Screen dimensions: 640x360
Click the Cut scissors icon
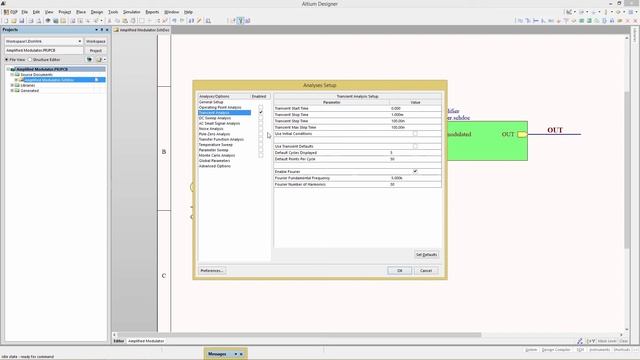tap(109, 20)
